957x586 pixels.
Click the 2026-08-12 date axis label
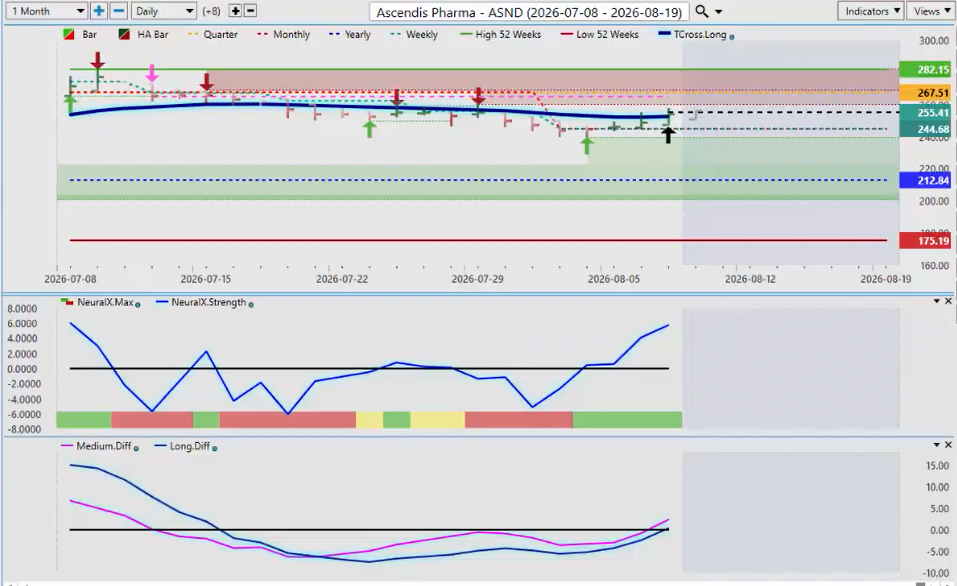[x=750, y=279]
